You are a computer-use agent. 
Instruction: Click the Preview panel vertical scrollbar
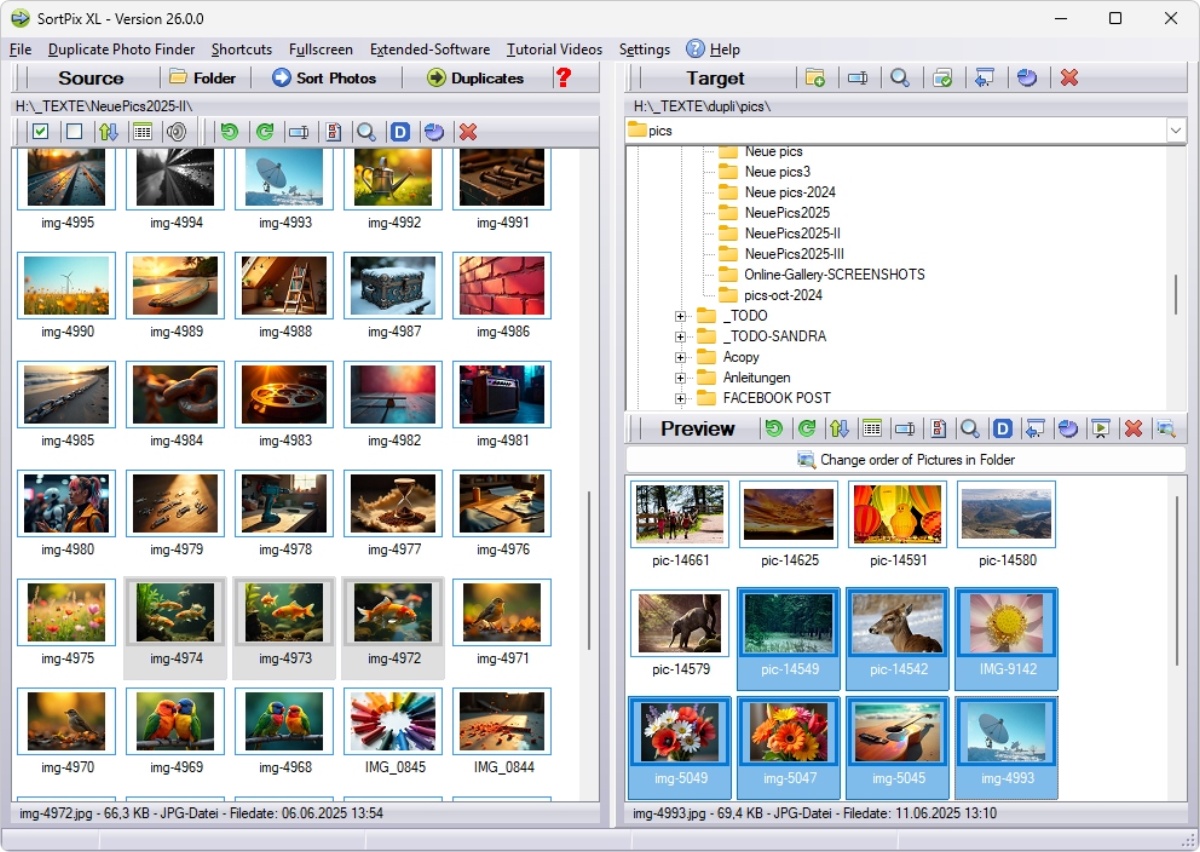[1175, 580]
